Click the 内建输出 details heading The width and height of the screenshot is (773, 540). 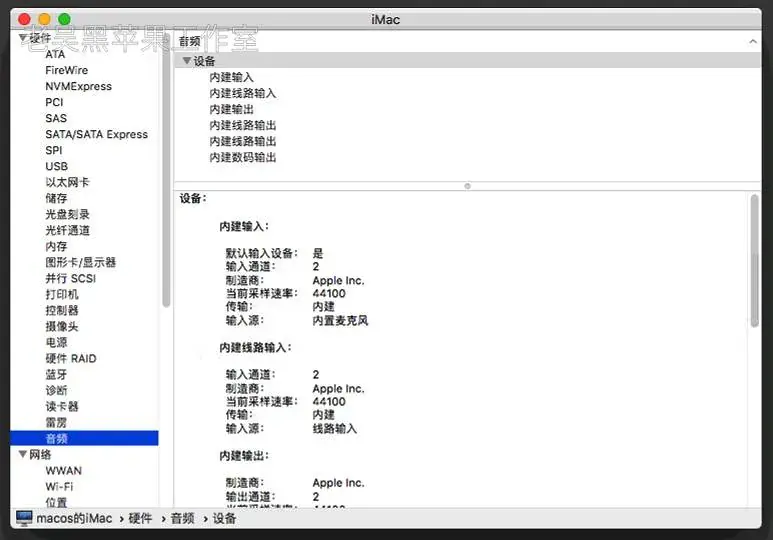coord(244,456)
